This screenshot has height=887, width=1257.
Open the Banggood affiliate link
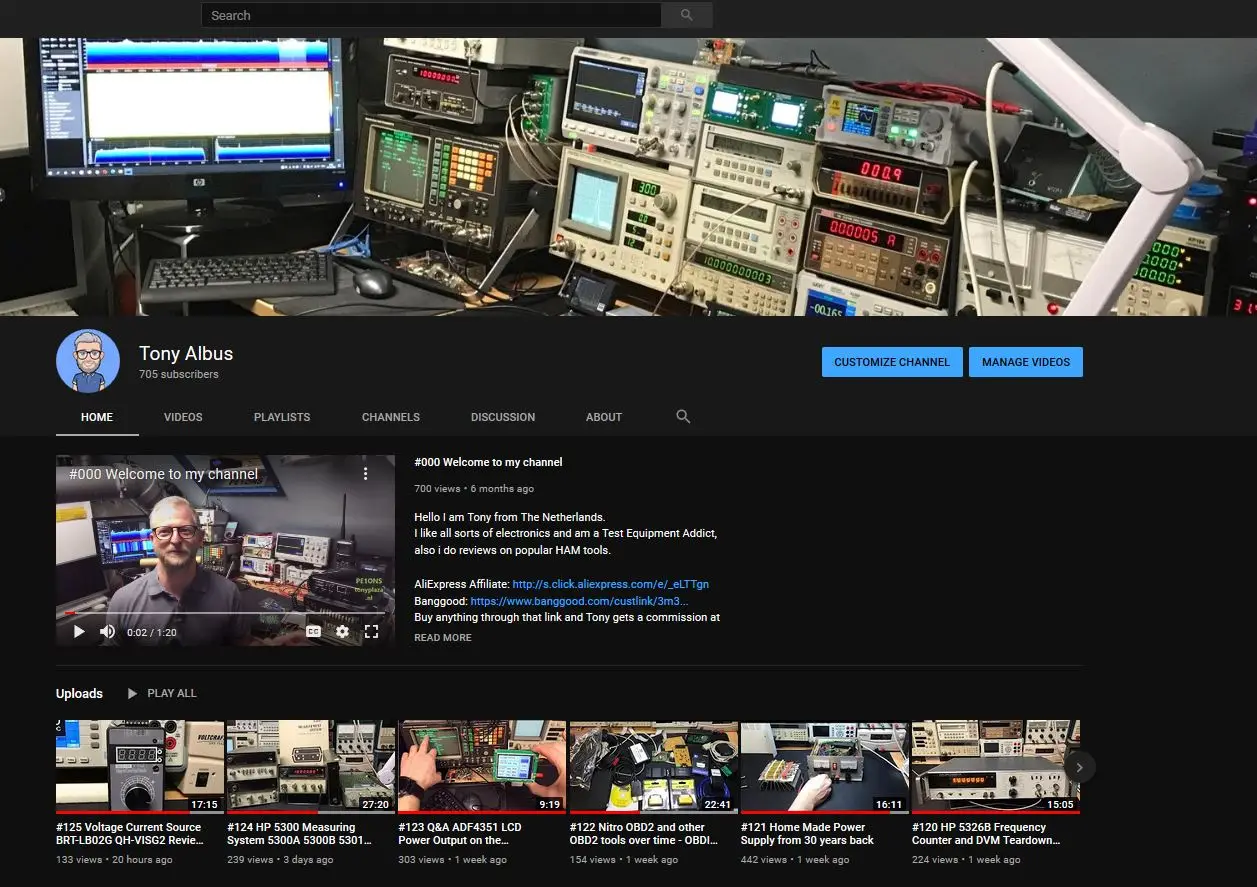(579, 601)
